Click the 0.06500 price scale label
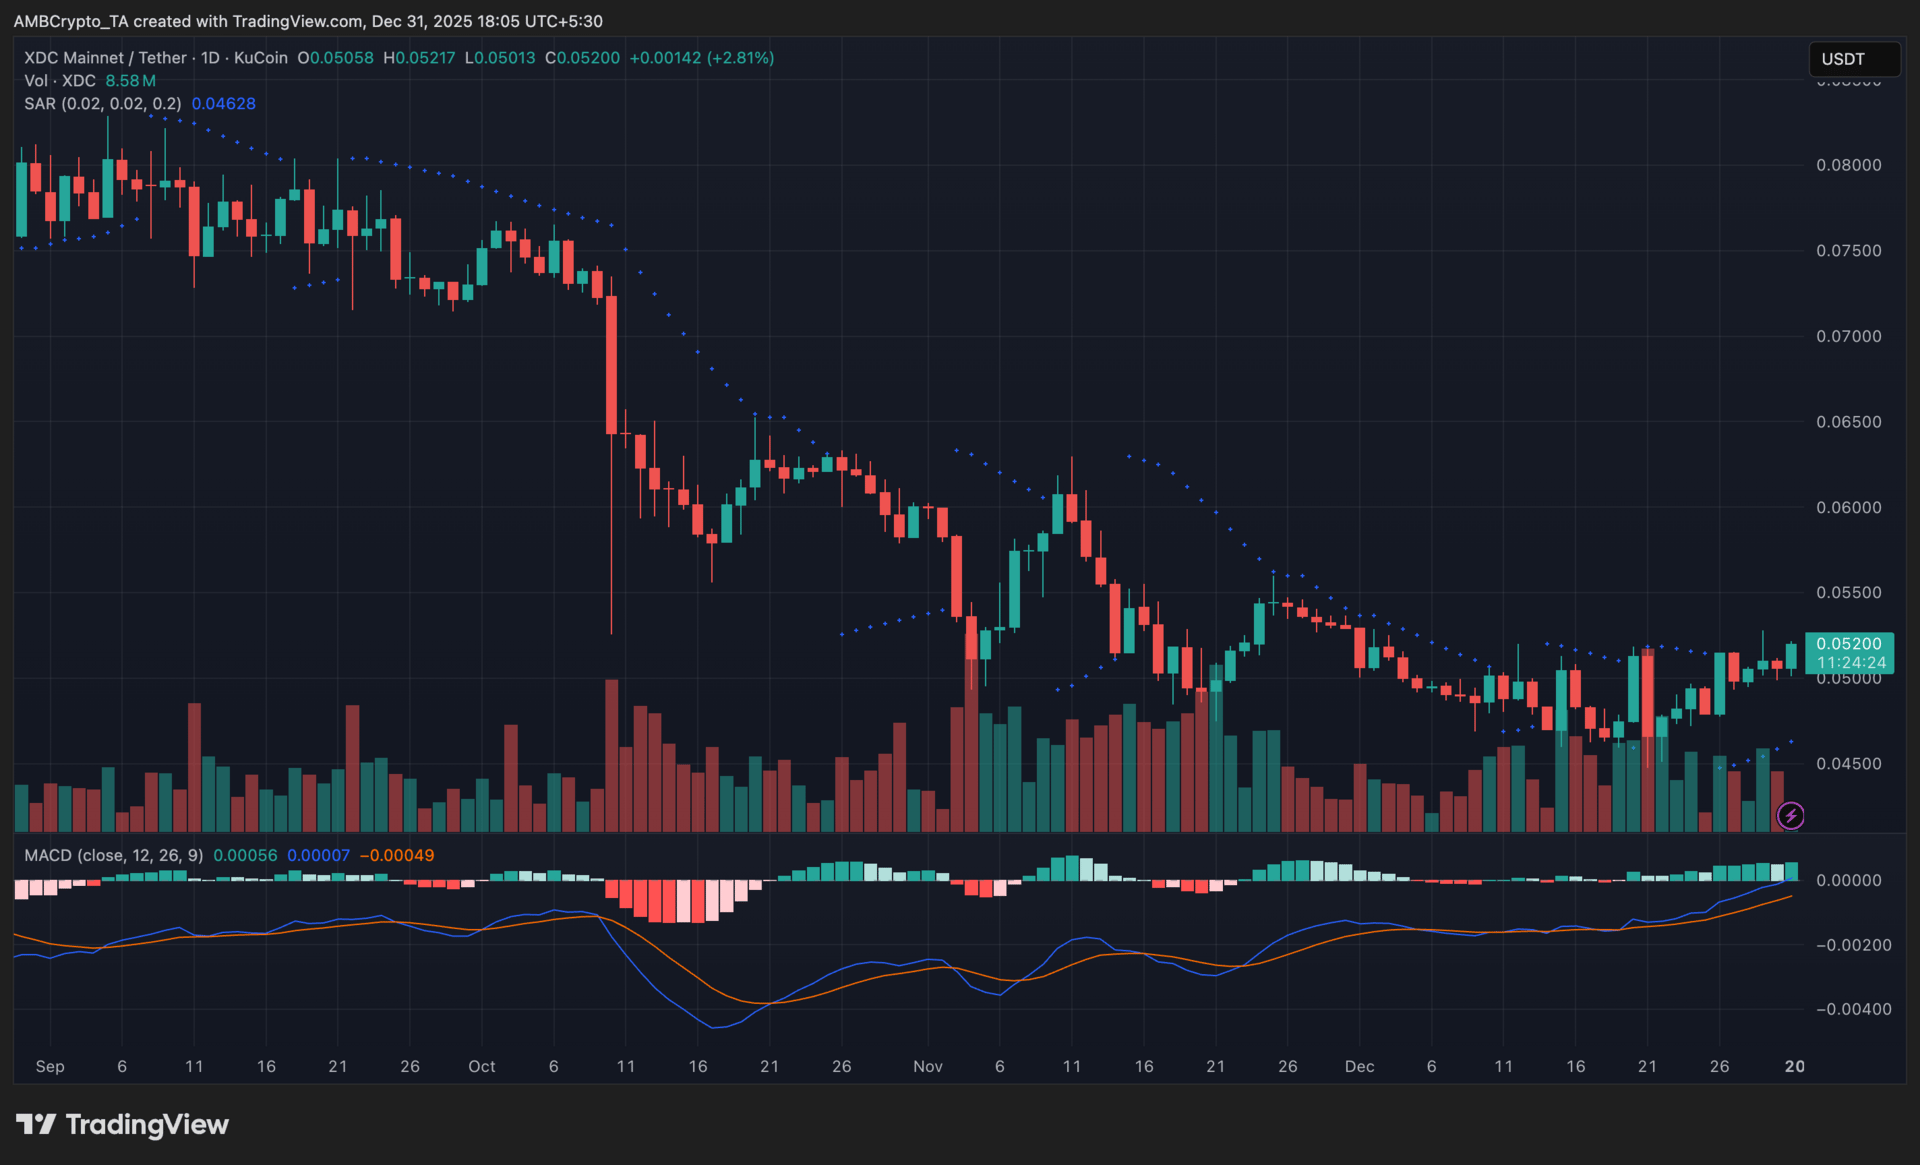Screen dimensions: 1920x1165 [x=1848, y=422]
